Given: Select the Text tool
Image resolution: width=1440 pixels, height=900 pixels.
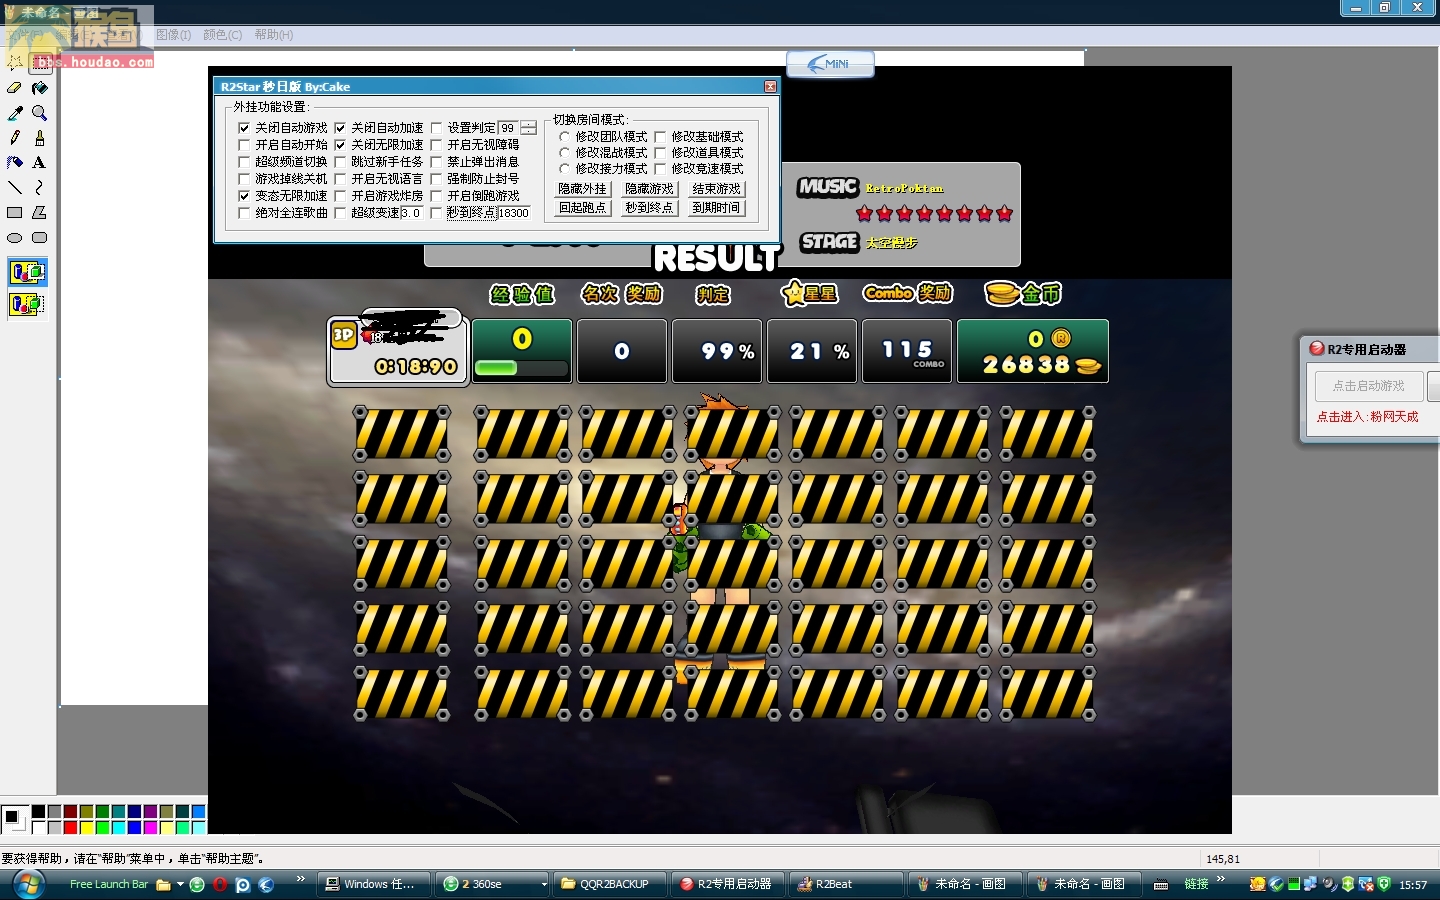Looking at the screenshot, I should click(x=40, y=163).
